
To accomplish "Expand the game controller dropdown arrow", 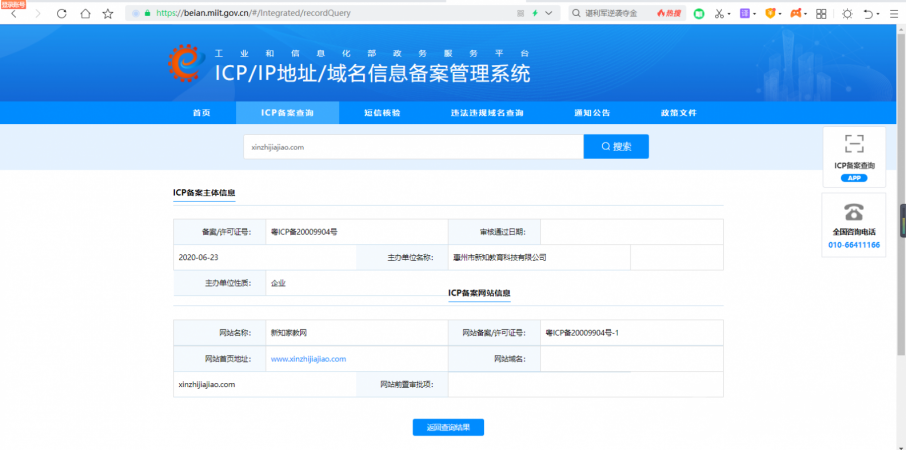I will pos(805,14).
